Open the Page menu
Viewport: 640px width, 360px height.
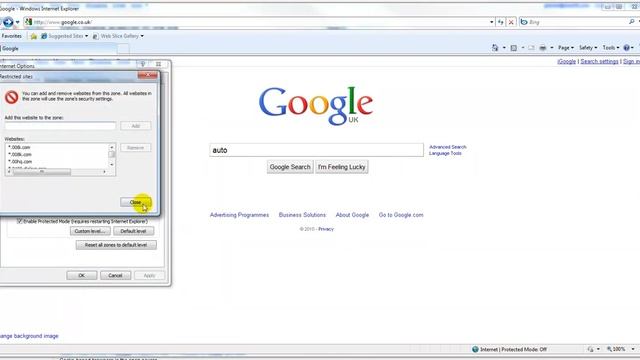click(x=566, y=48)
